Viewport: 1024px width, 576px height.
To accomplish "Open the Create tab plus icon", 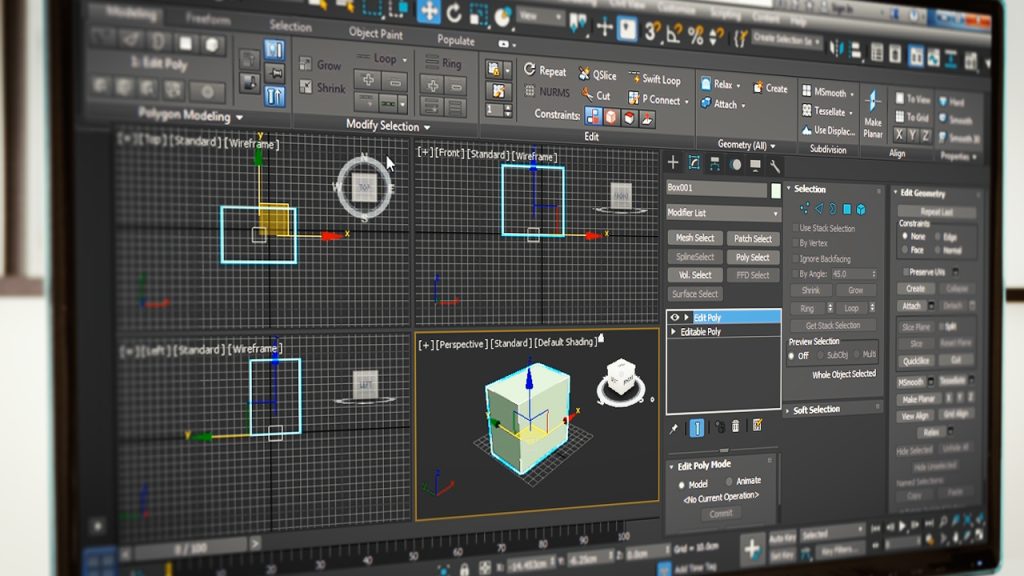I will pos(673,163).
